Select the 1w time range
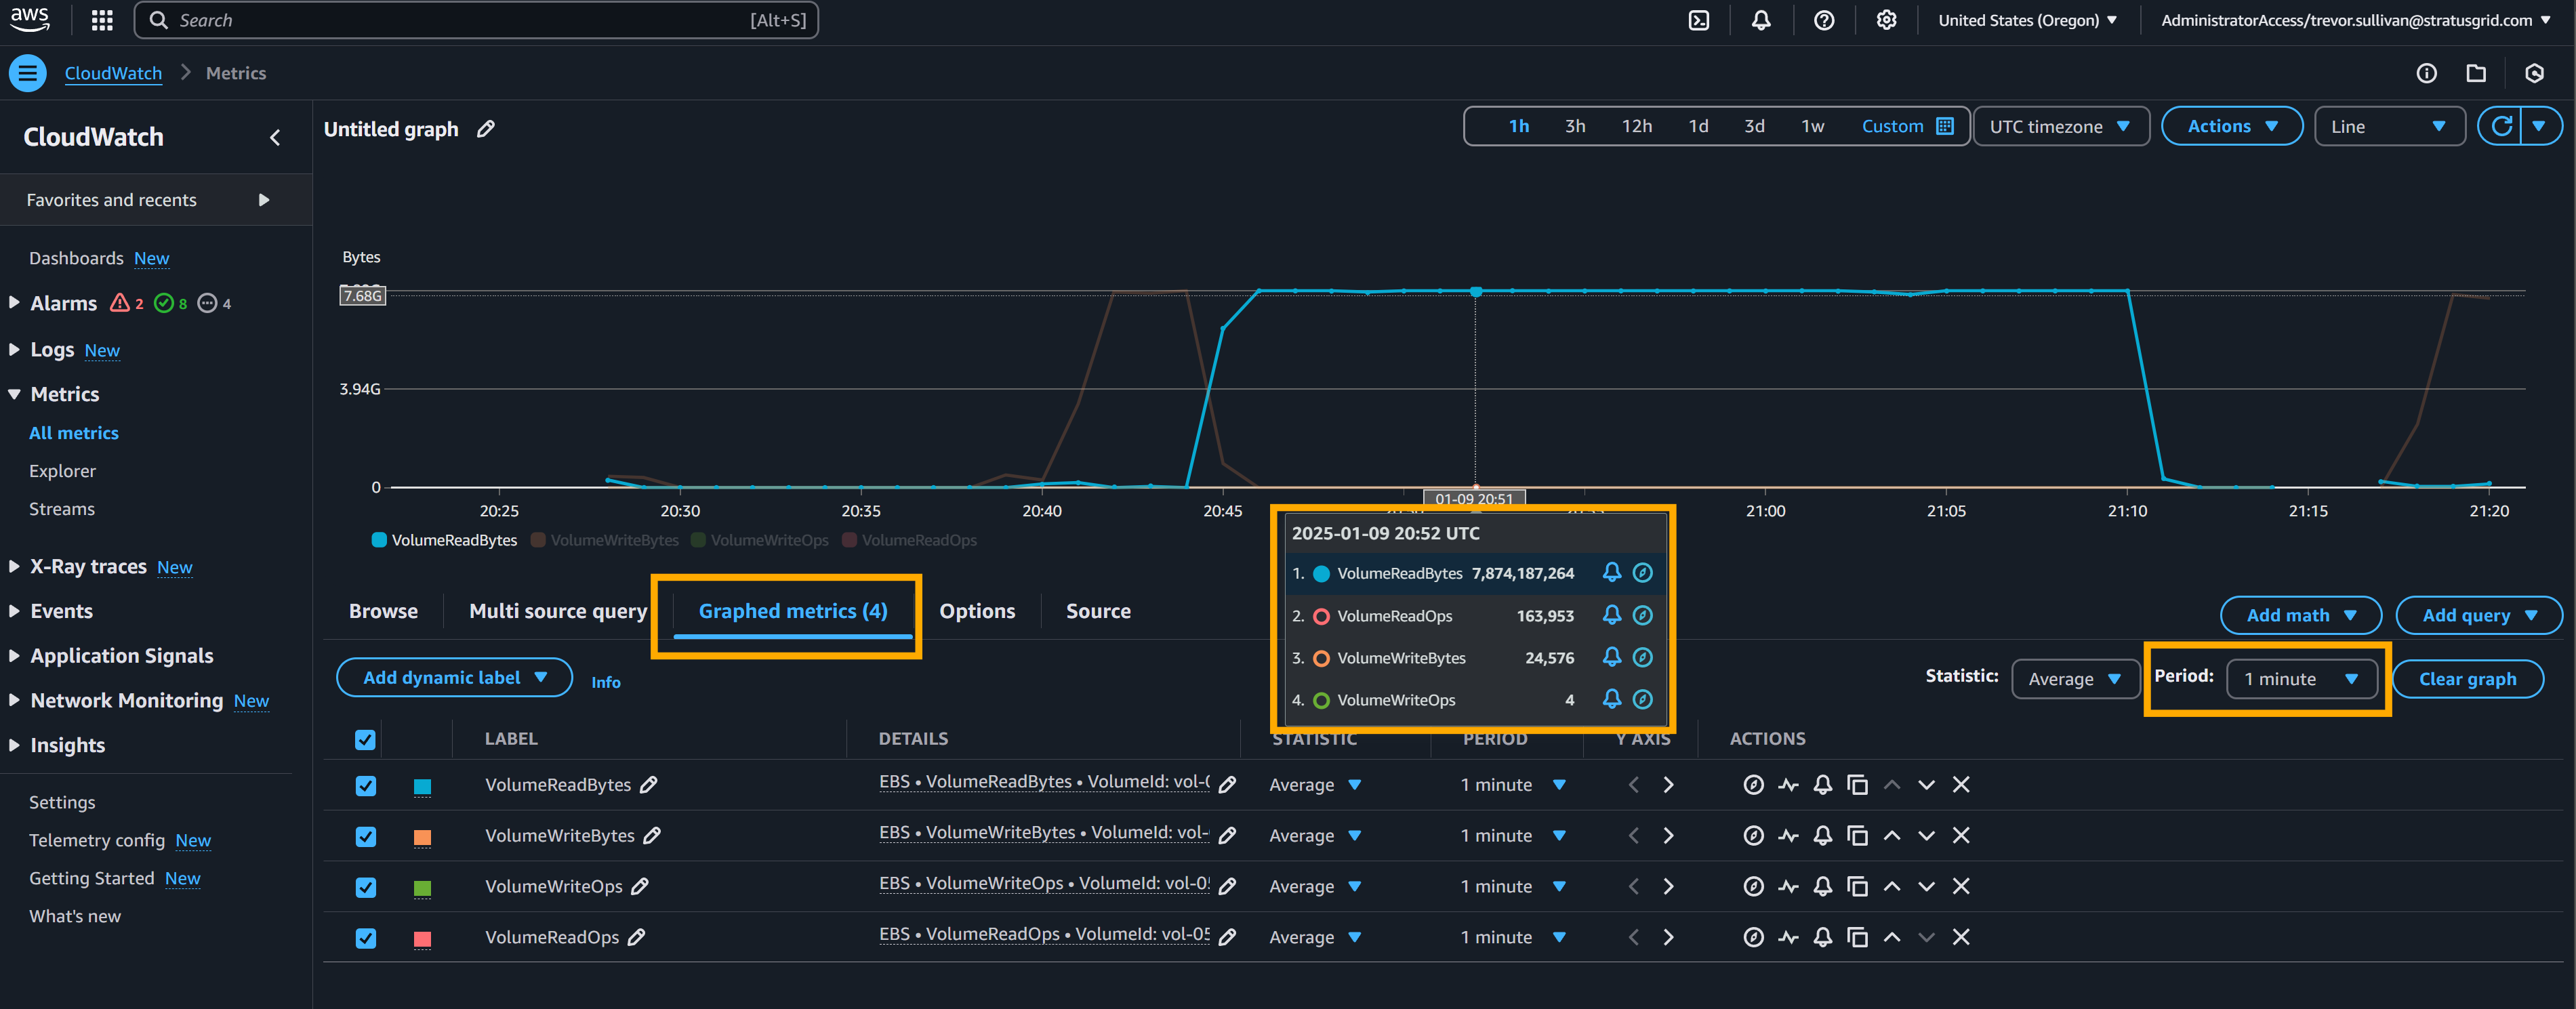2576x1009 pixels. point(1812,126)
